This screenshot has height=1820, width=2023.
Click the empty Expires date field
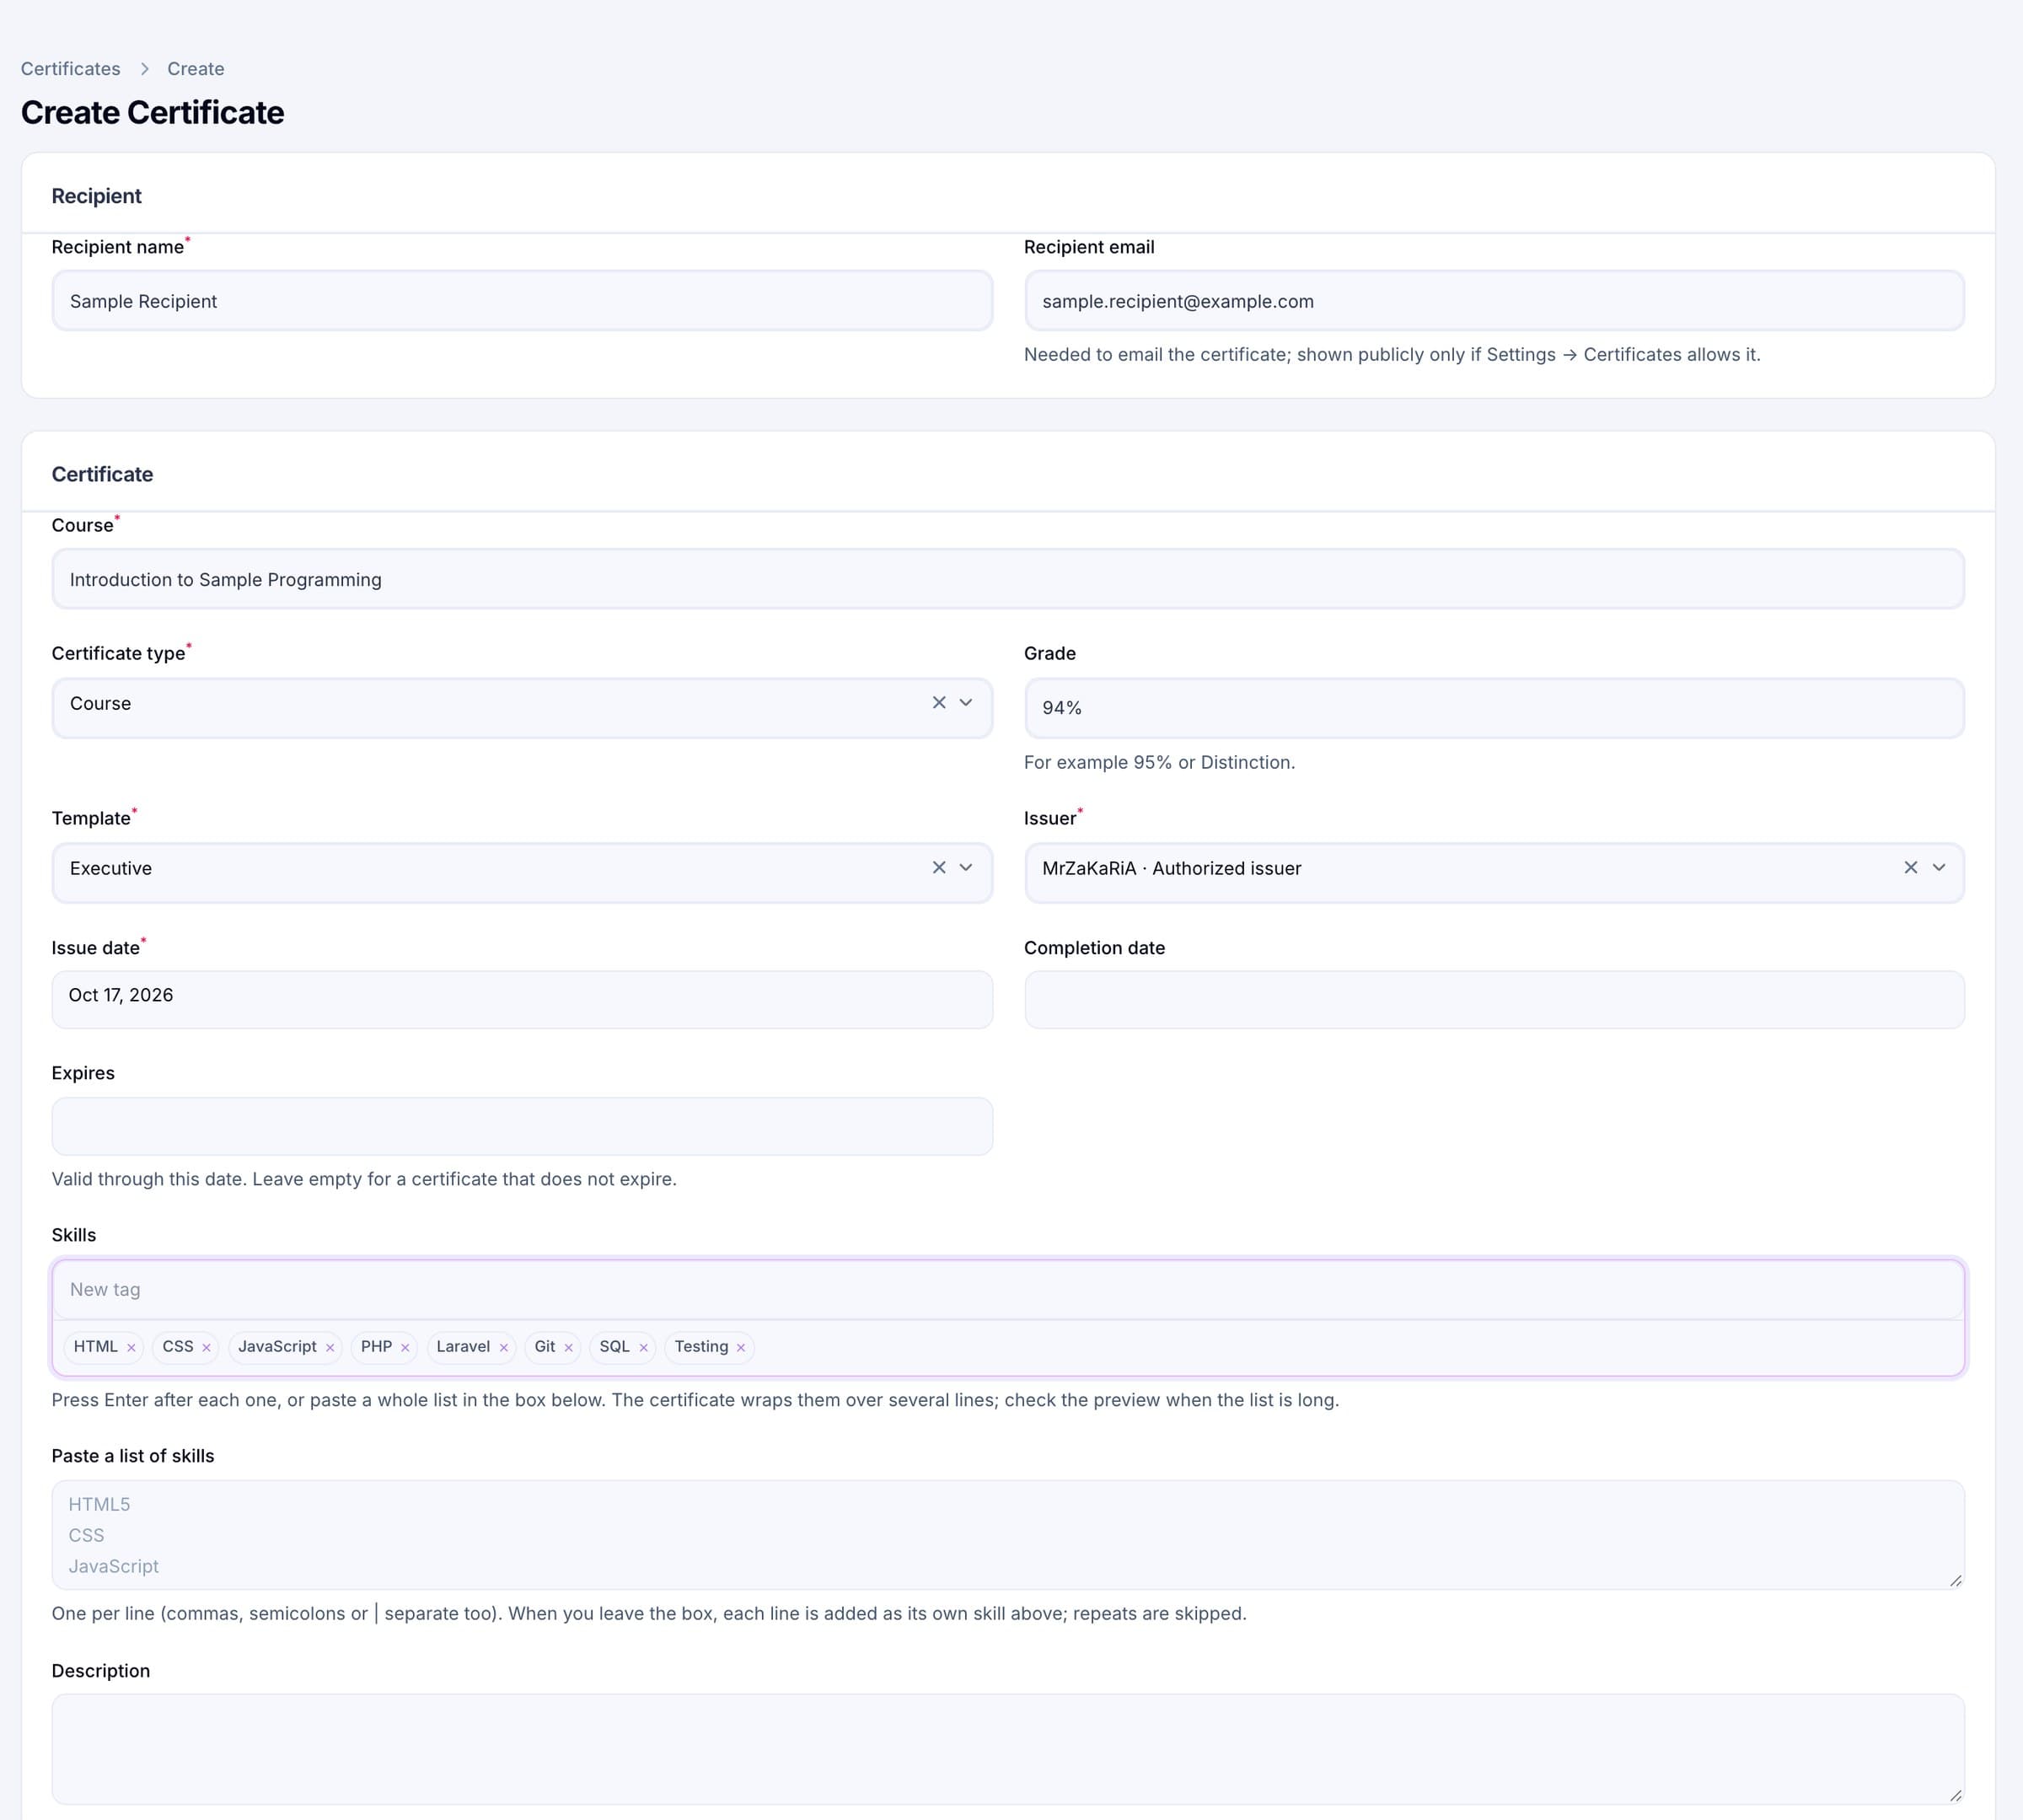(x=522, y=1126)
